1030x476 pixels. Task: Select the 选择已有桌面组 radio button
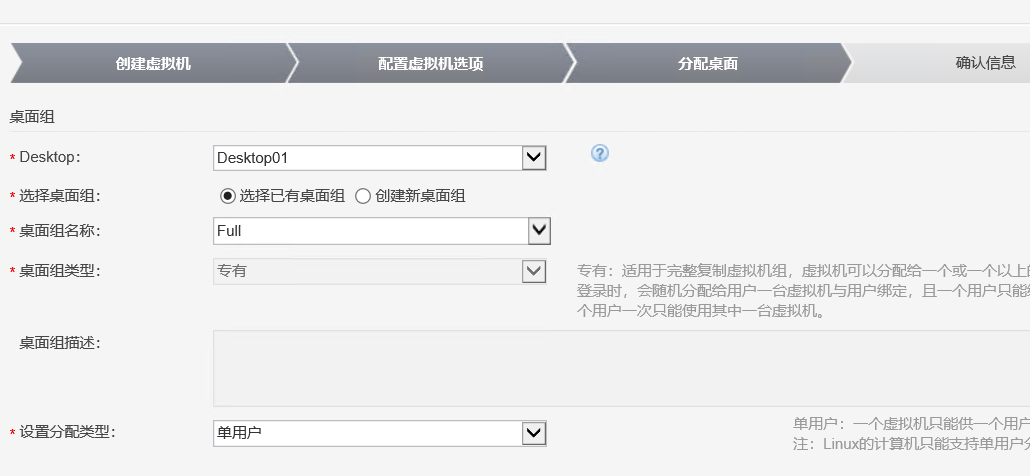(227, 196)
